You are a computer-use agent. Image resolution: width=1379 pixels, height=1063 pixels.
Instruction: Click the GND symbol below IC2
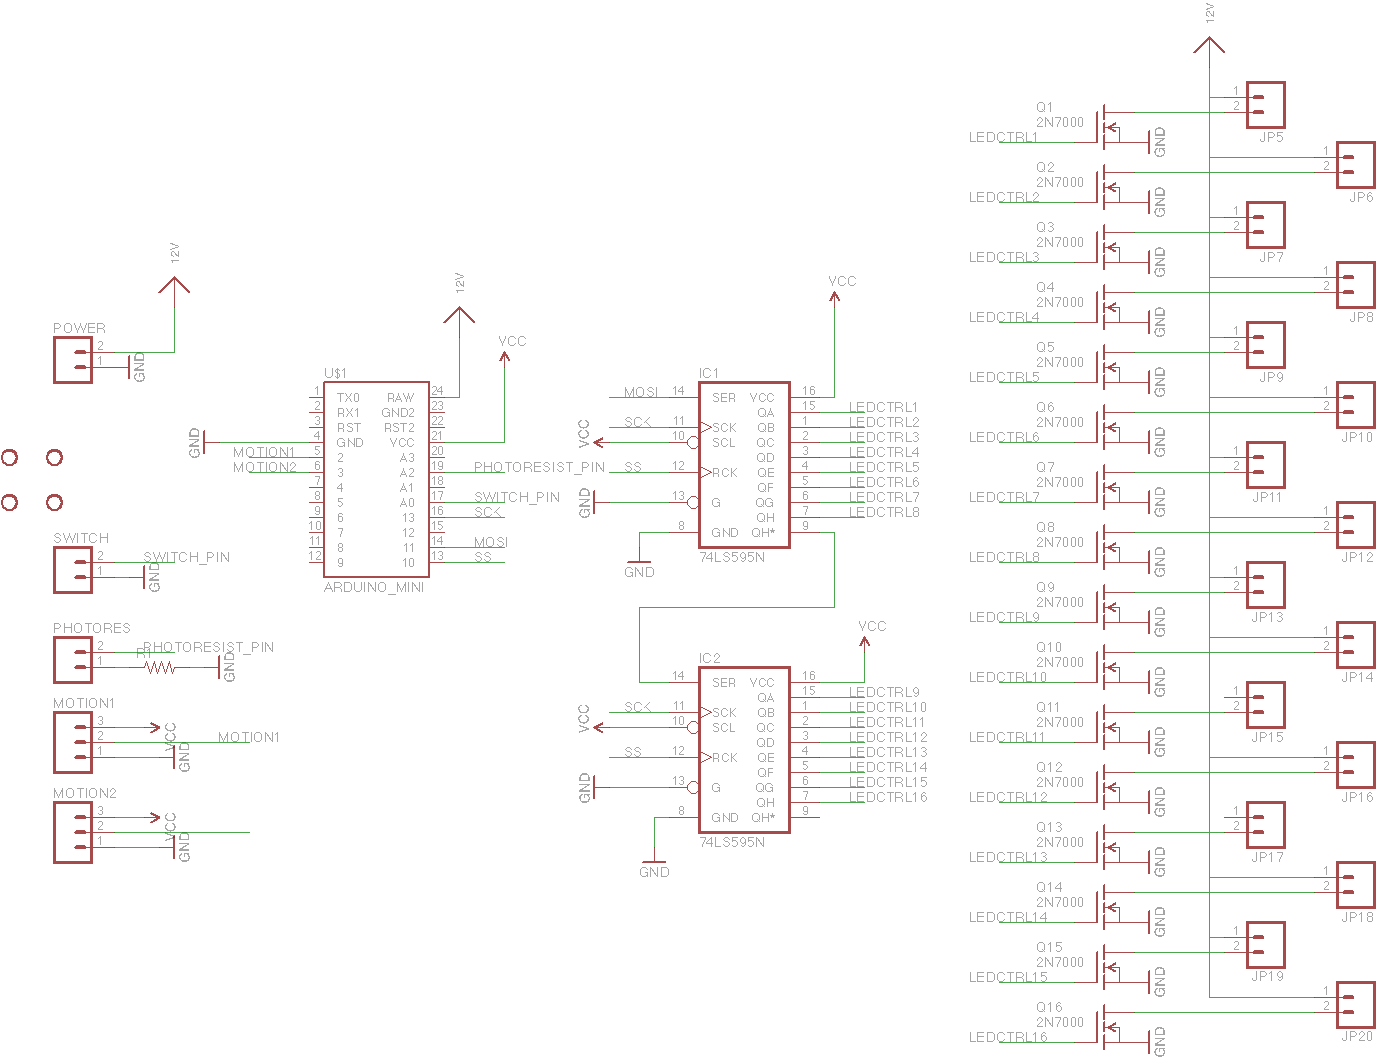[x=654, y=864]
